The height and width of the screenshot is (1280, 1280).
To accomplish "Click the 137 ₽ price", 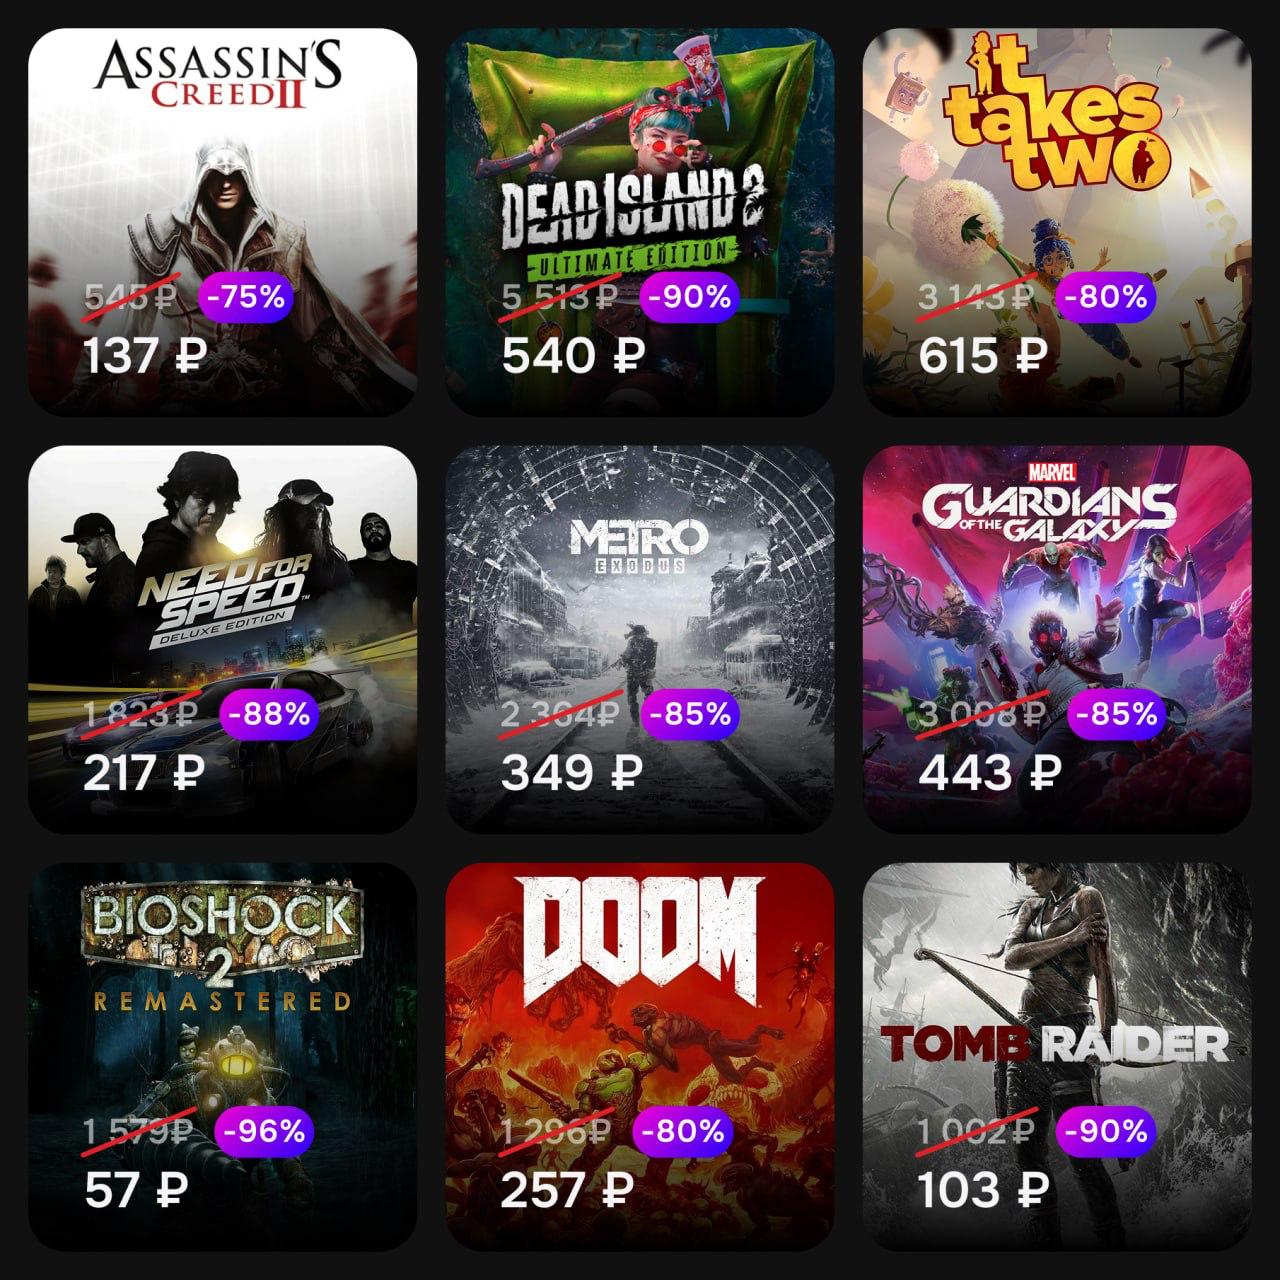I will (x=145, y=355).
